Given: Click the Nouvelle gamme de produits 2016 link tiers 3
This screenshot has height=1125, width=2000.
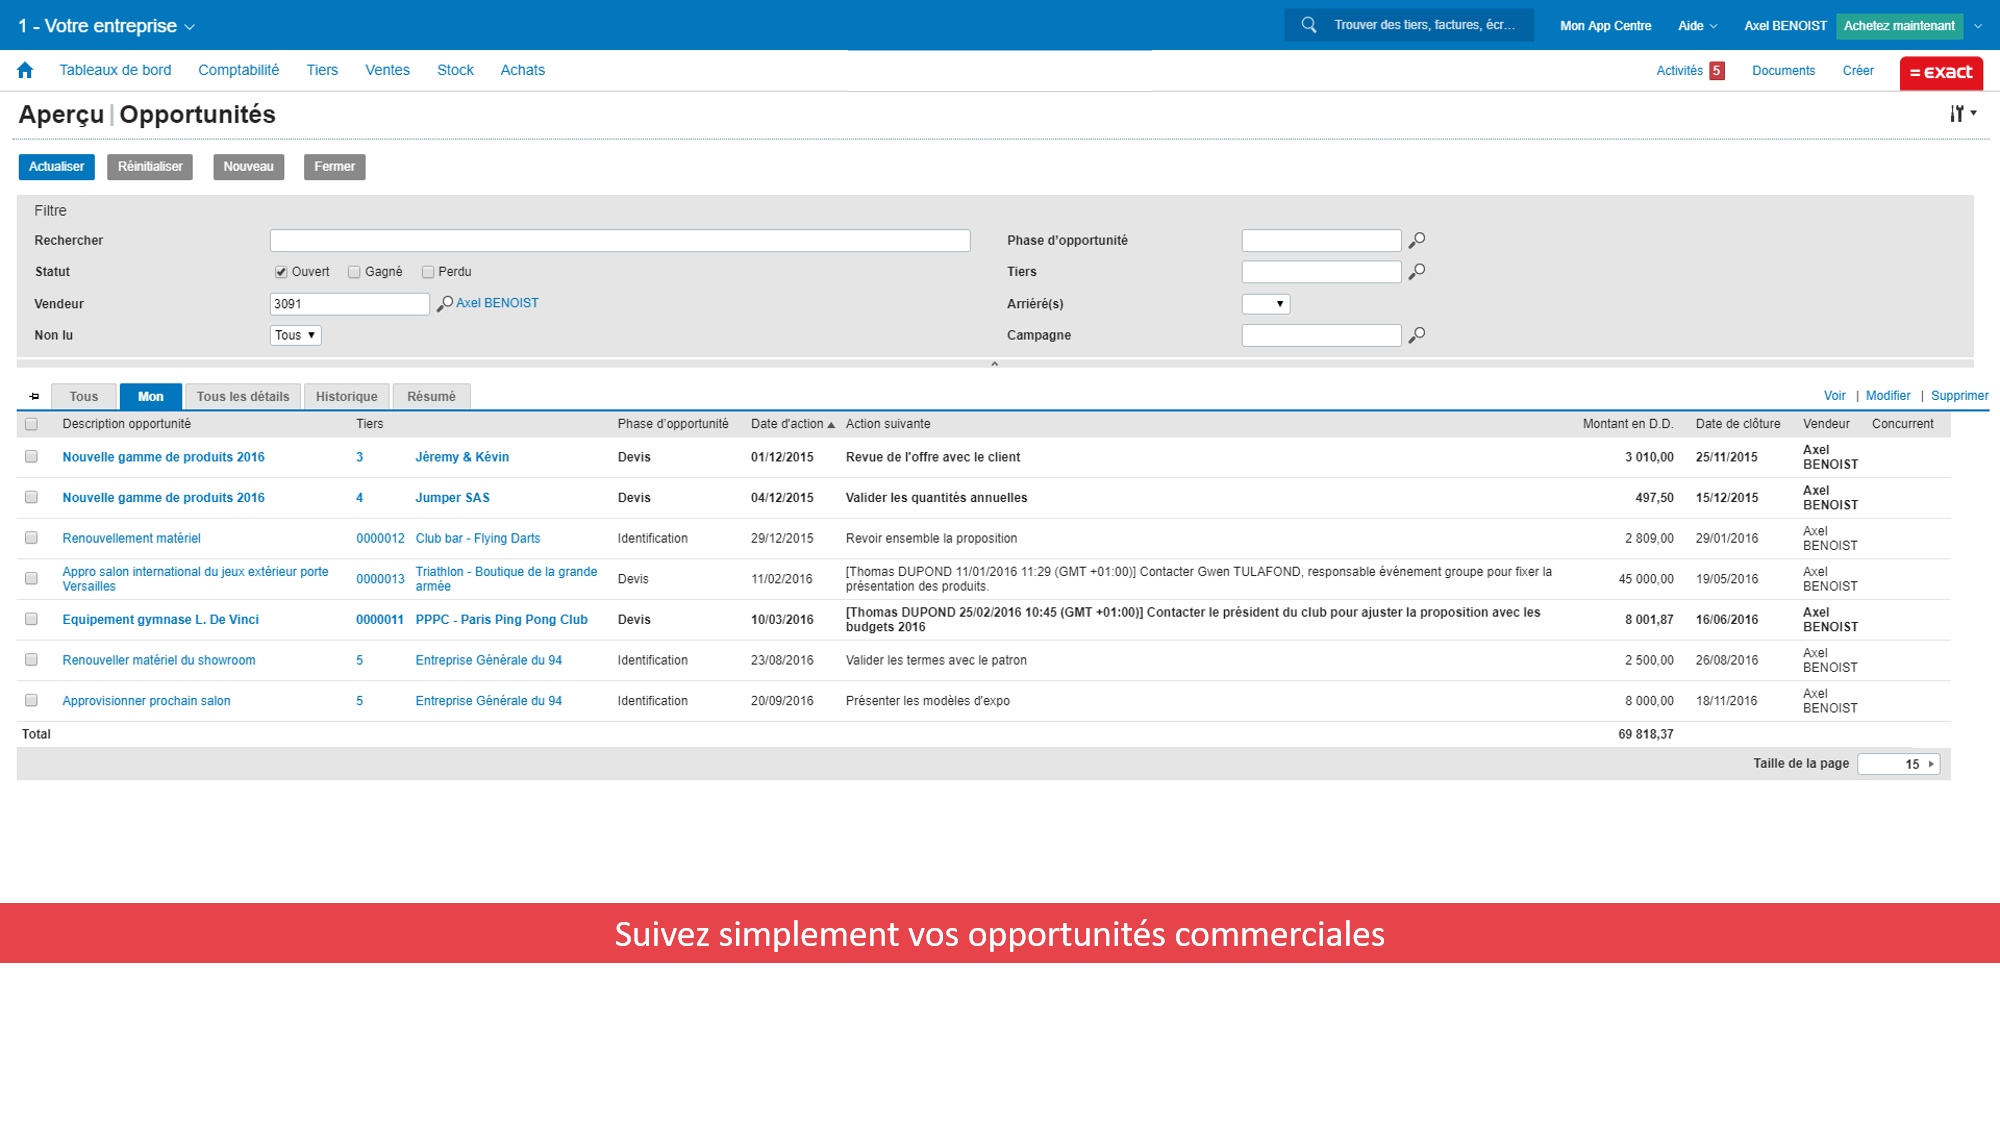Looking at the screenshot, I should [x=163, y=456].
